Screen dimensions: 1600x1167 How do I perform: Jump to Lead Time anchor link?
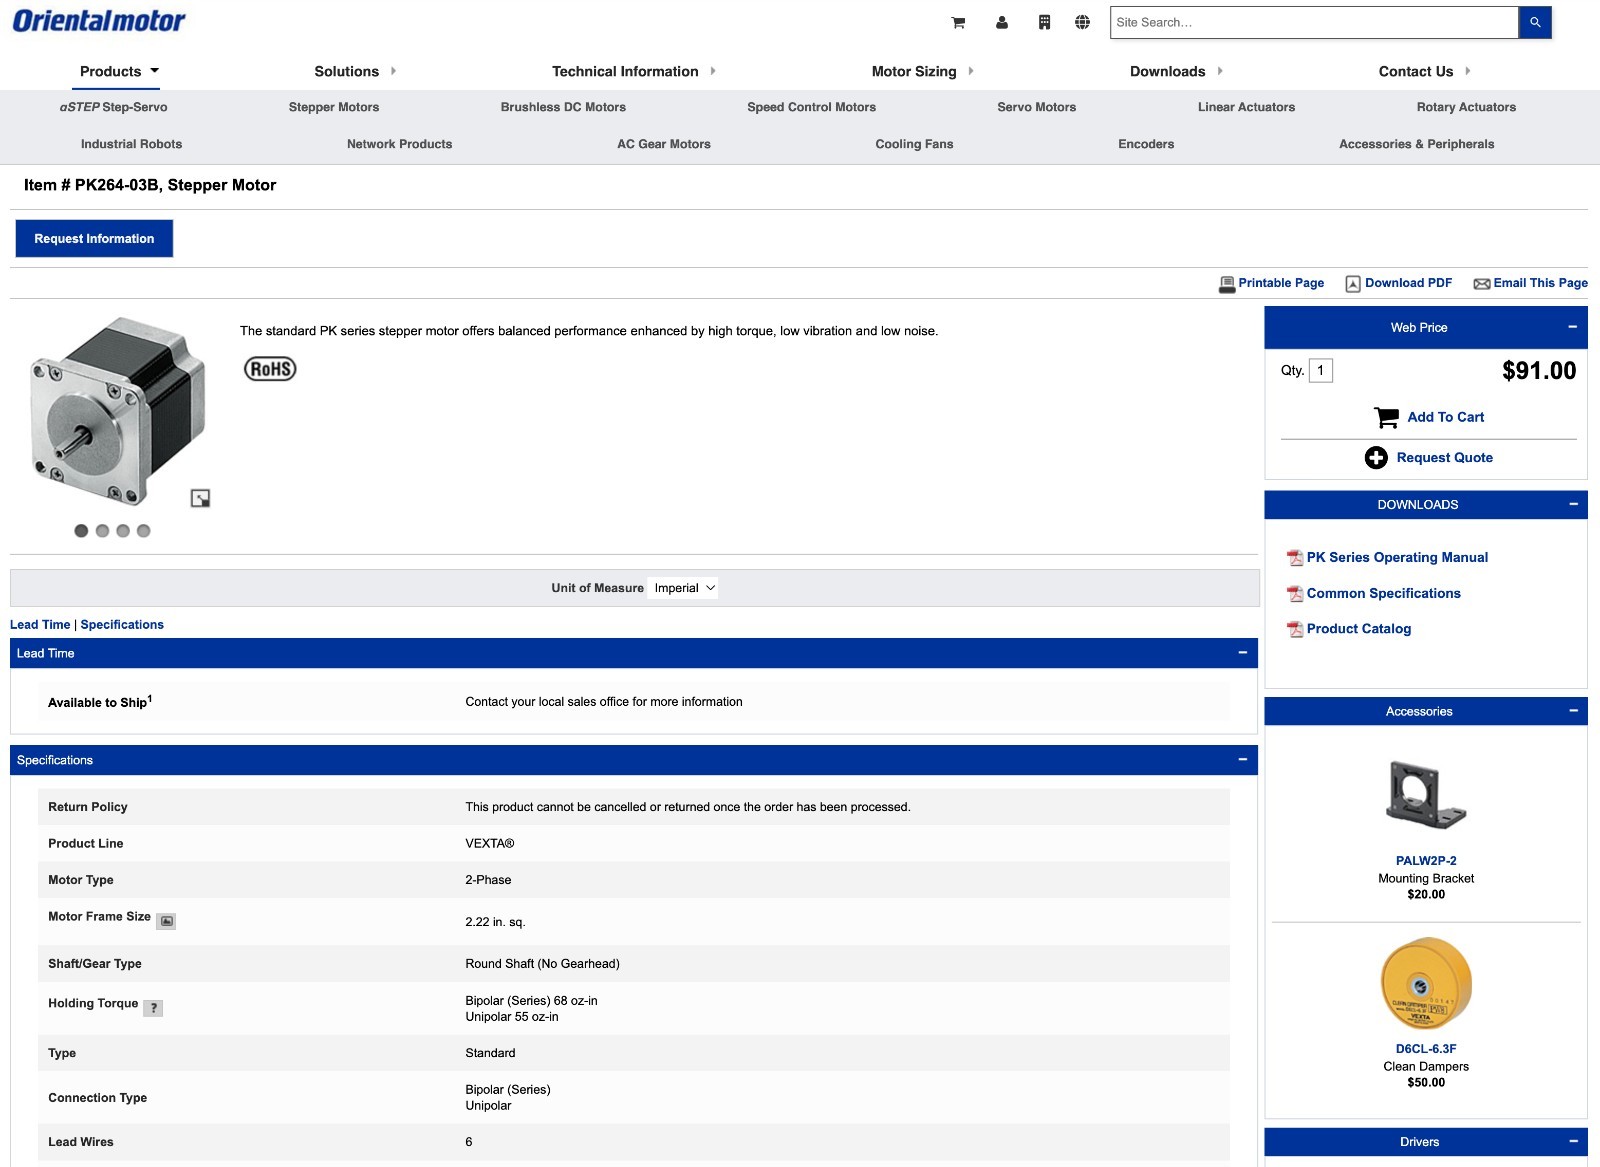[40, 625]
